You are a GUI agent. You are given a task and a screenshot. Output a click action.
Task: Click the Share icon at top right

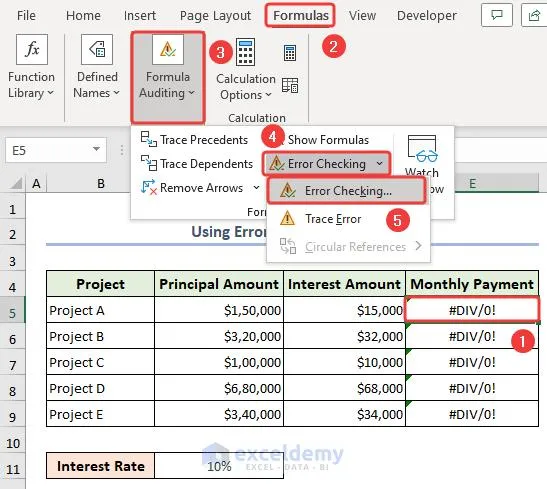point(534,15)
